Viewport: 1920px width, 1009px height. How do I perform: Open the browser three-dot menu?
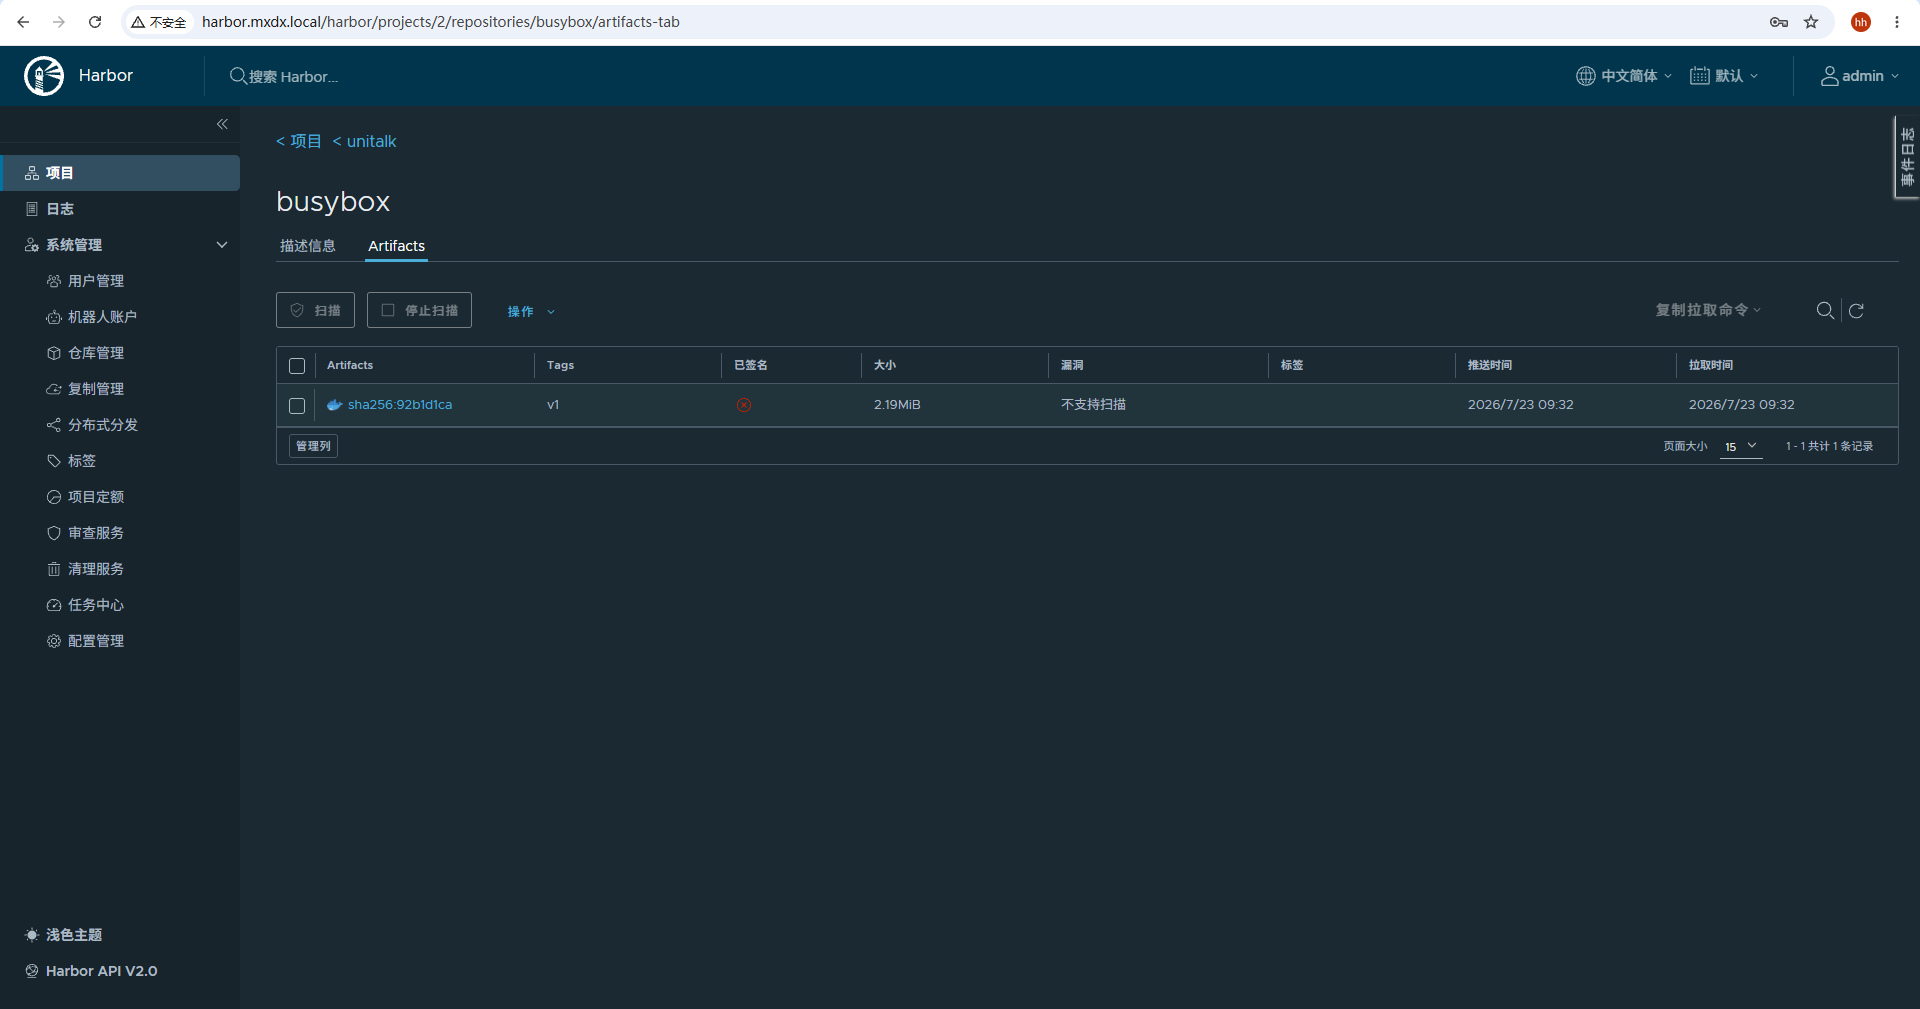click(x=1897, y=22)
